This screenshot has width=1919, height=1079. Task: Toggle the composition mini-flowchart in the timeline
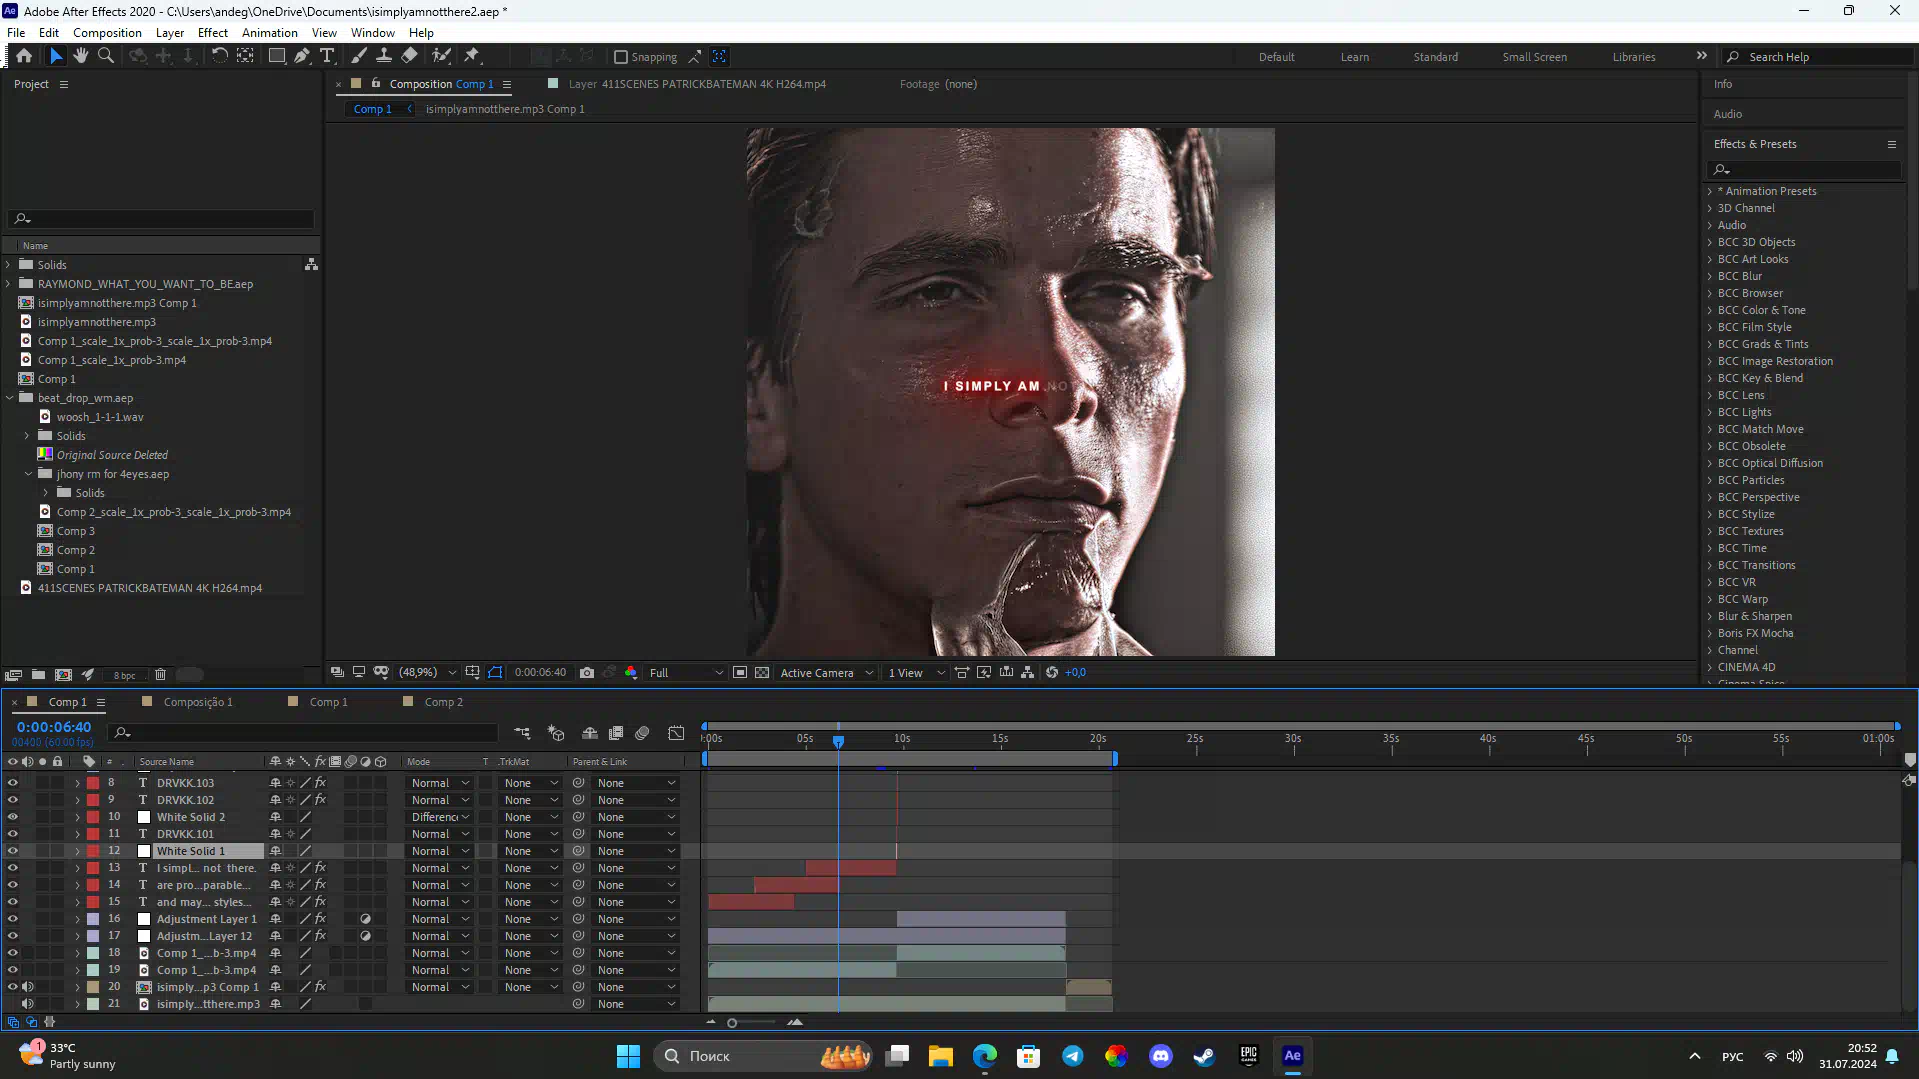(522, 733)
